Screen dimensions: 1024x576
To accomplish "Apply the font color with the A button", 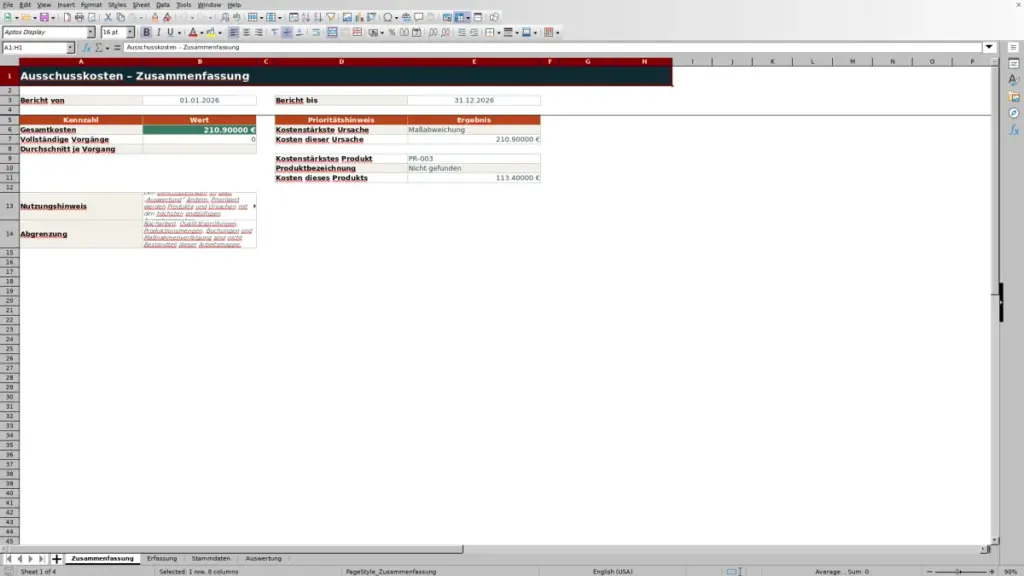I will 193,33.
